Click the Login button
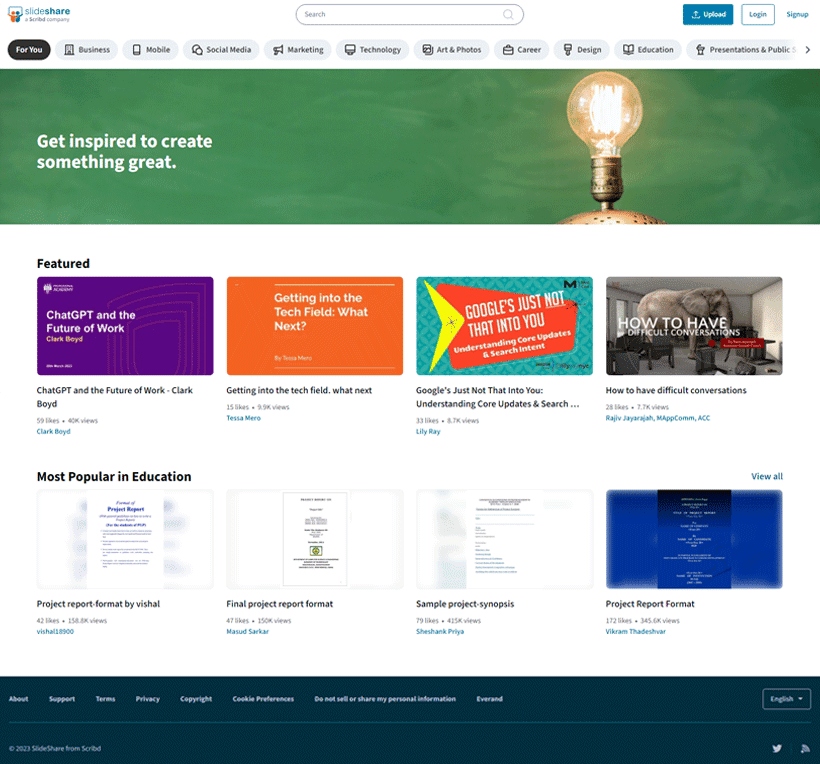Viewport: 820px width, 764px height. 757,15
